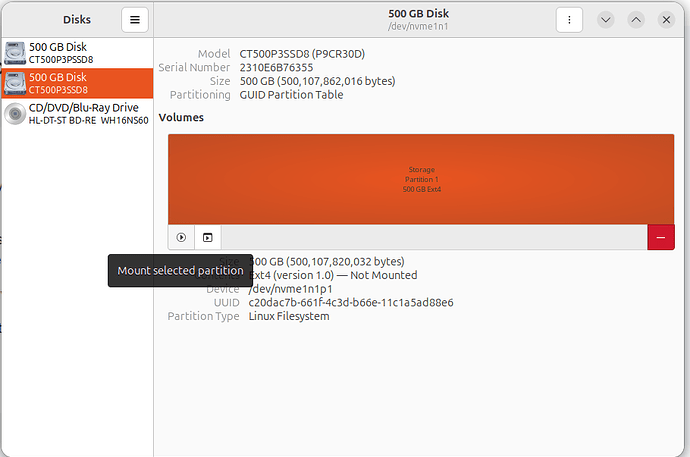690x457 pixels.
Task: Click the serial number 2310E6B76355
Action: pos(276,67)
